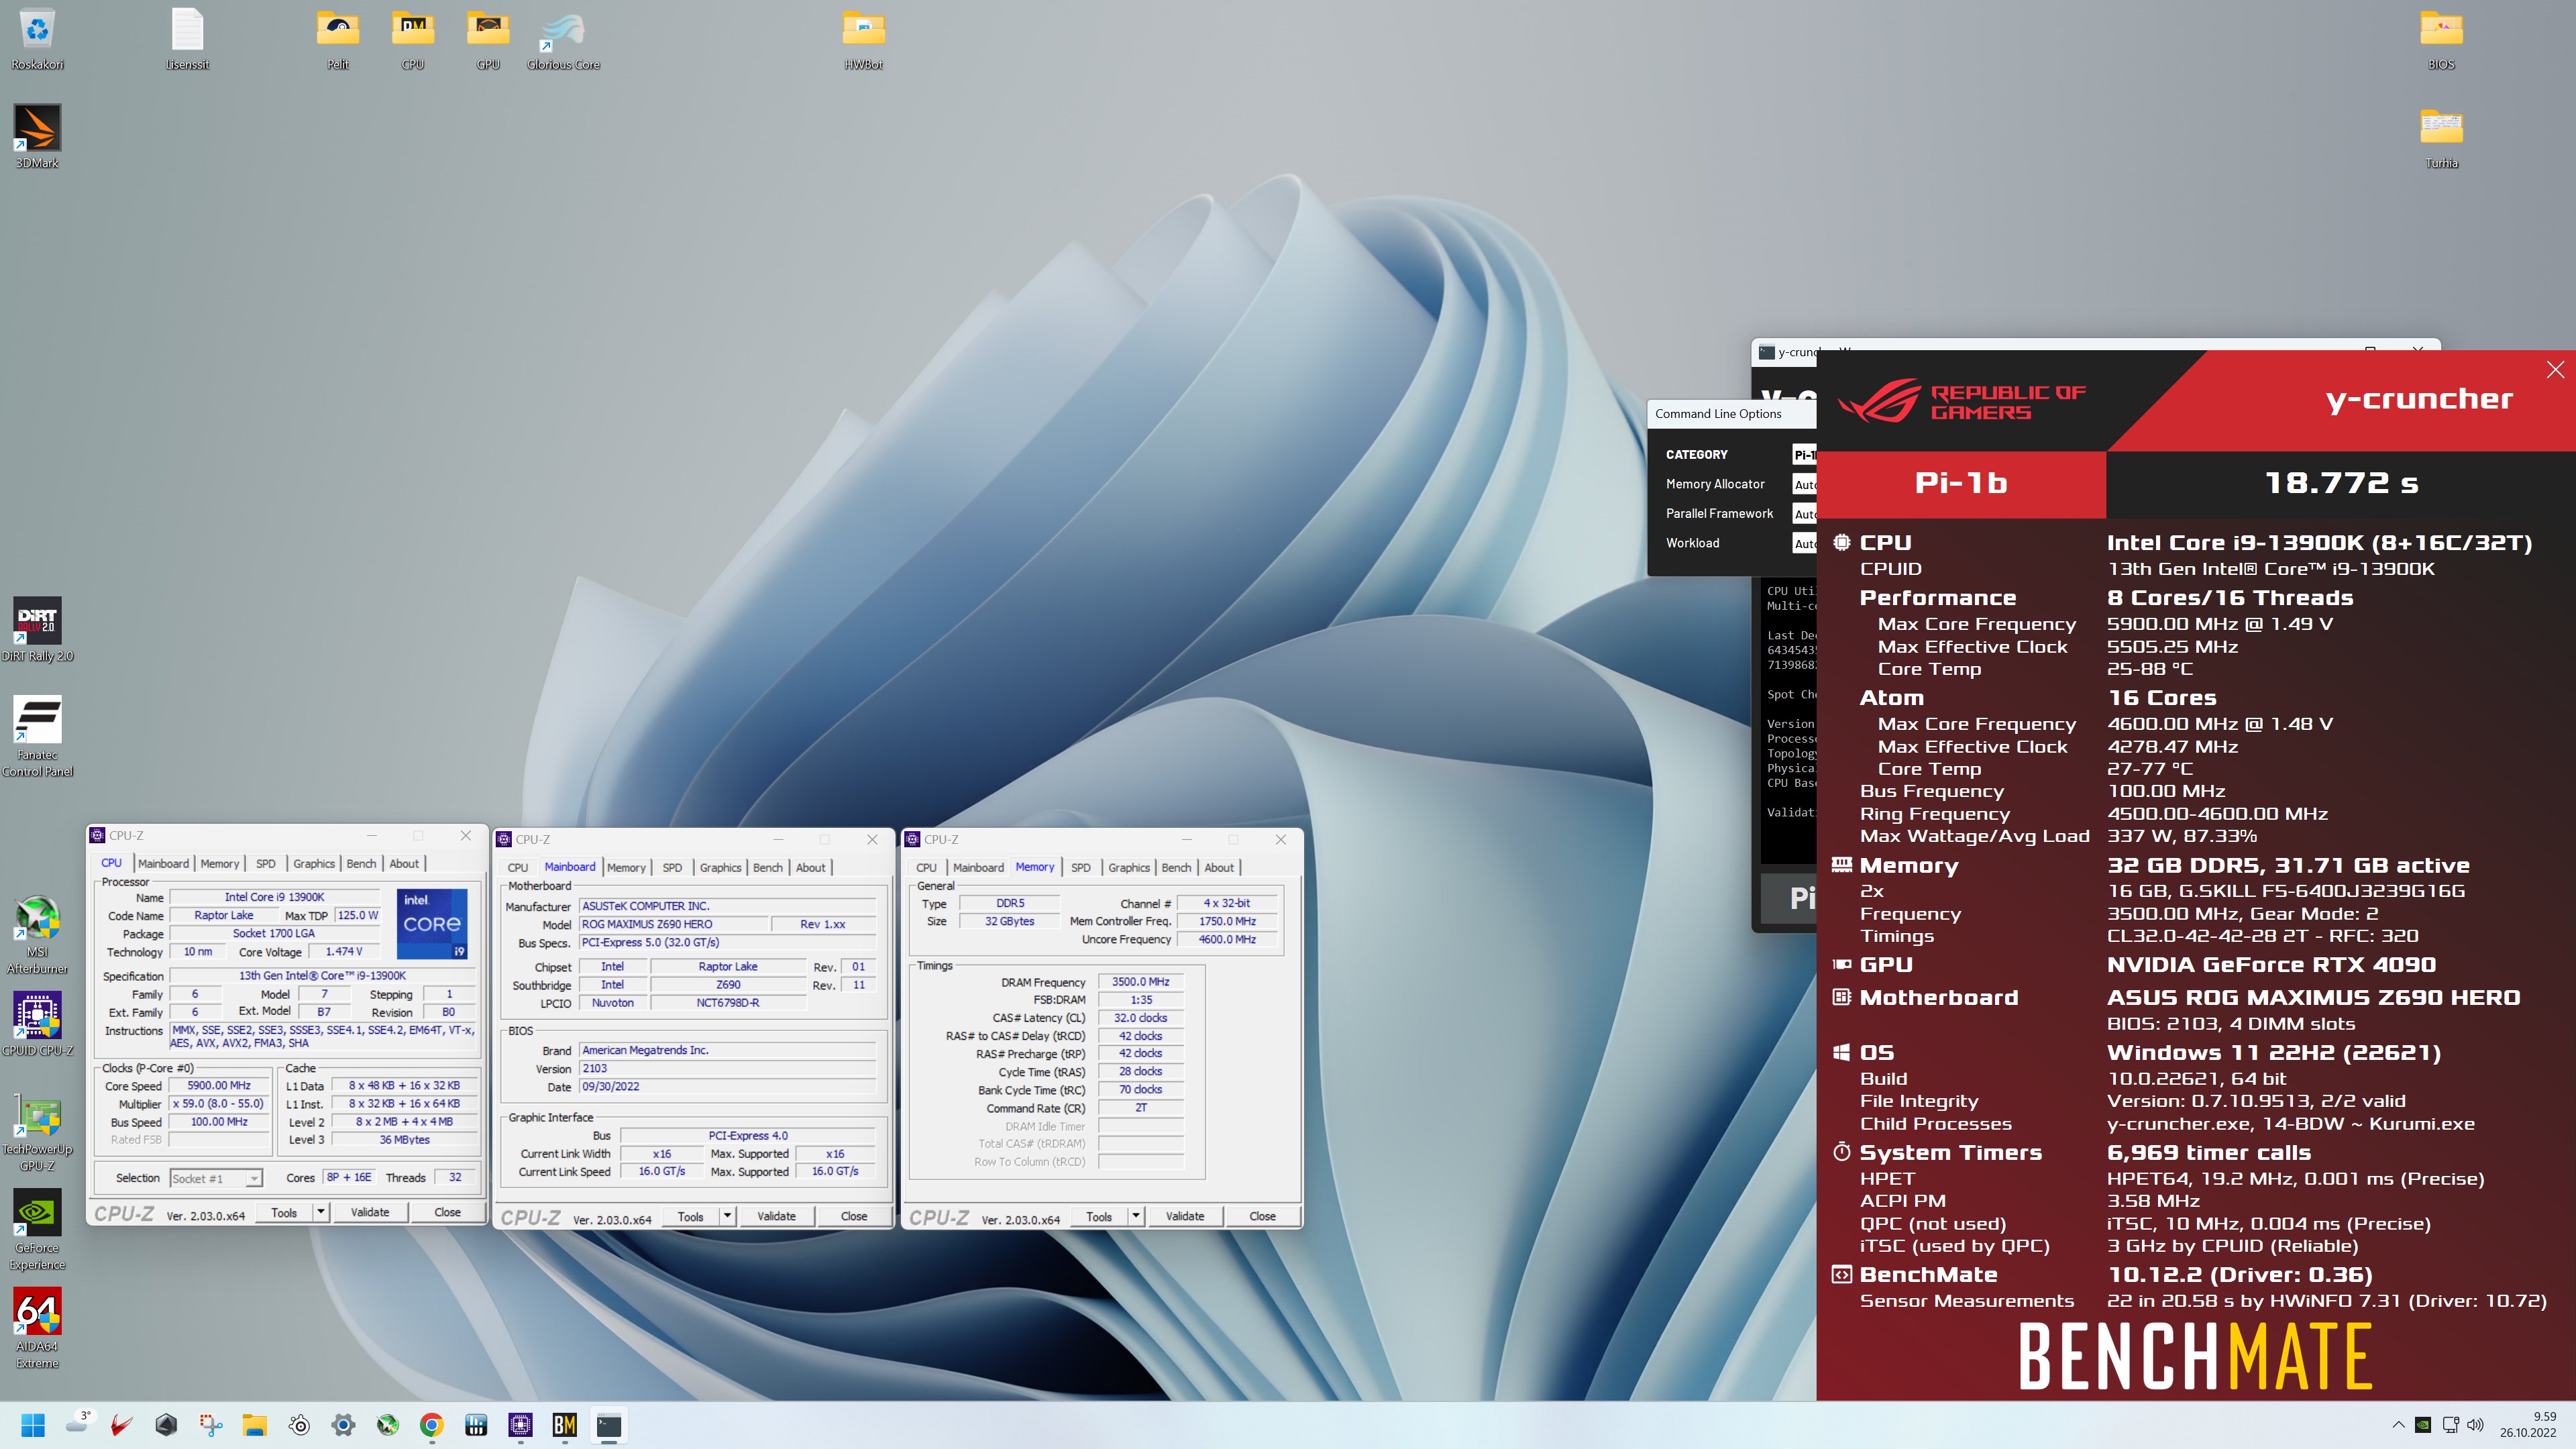Click the Model ROG MAXIMUS Z690 HERO field
This screenshot has height=1449, width=2576.
point(674,924)
